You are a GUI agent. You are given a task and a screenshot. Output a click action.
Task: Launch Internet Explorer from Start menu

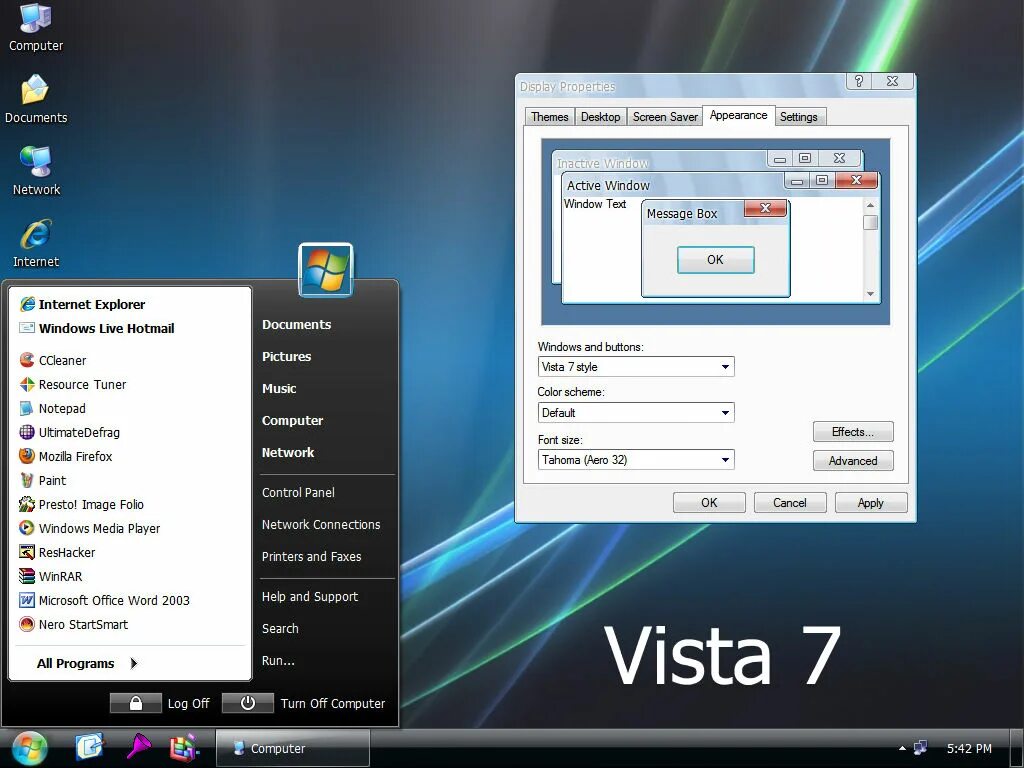coord(82,304)
